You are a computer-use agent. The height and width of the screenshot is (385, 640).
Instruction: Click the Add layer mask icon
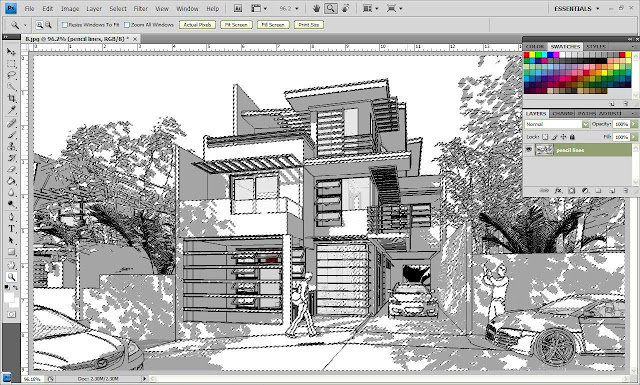(x=571, y=191)
